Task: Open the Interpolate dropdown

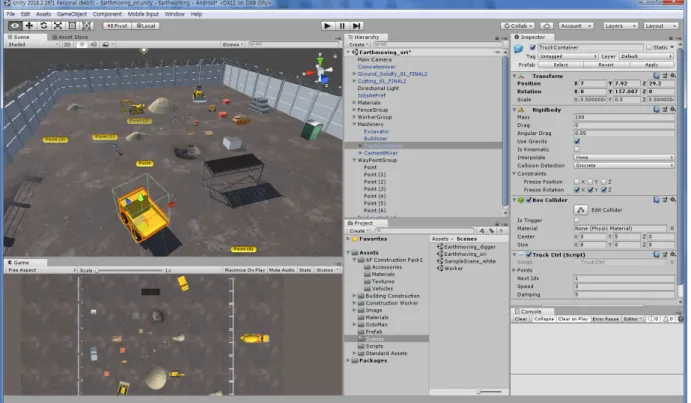Action: [x=624, y=157]
